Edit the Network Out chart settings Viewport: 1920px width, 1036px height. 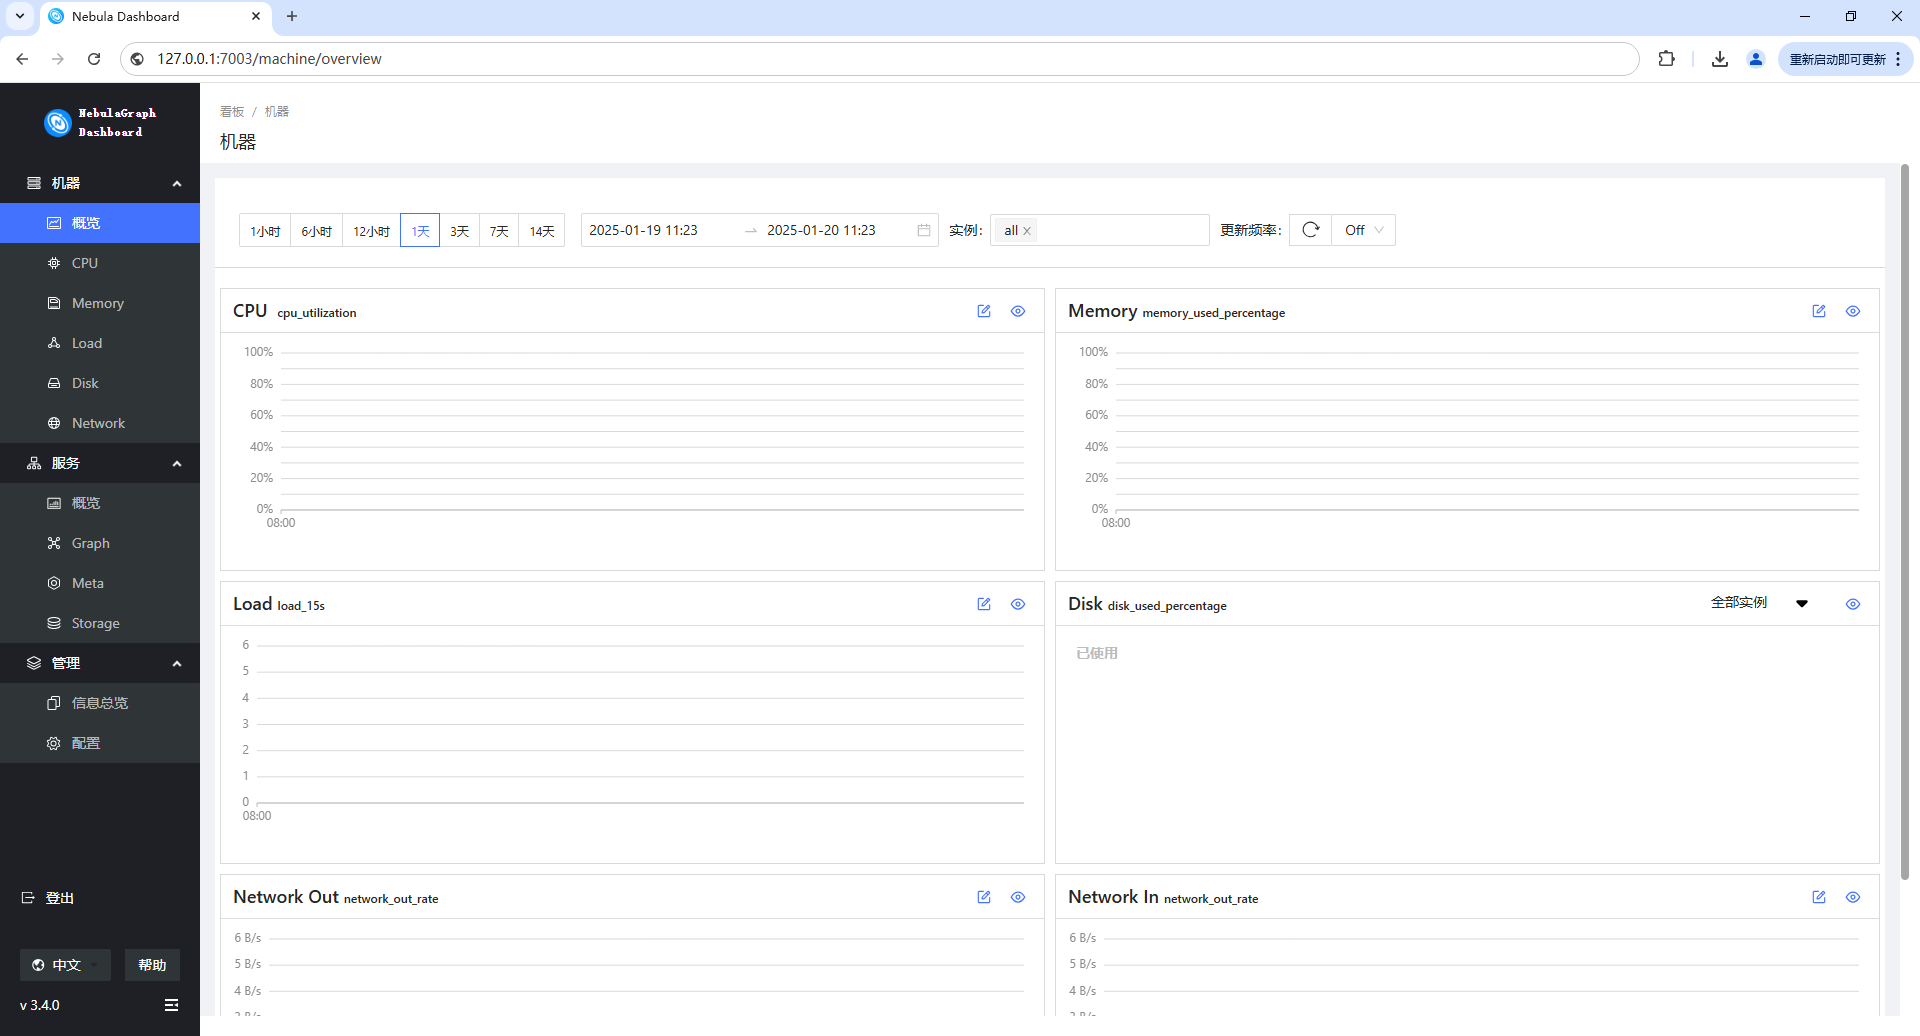[x=984, y=897]
